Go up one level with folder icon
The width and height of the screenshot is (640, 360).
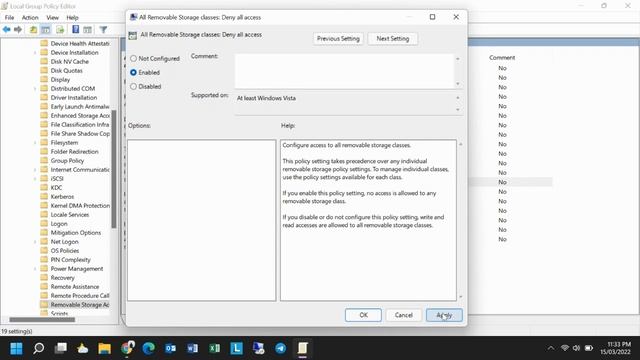pyautogui.click(x=33, y=29)
